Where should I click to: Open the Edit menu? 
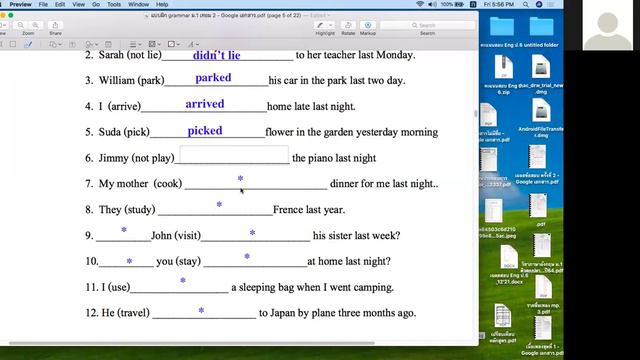[x=60, y=4]
